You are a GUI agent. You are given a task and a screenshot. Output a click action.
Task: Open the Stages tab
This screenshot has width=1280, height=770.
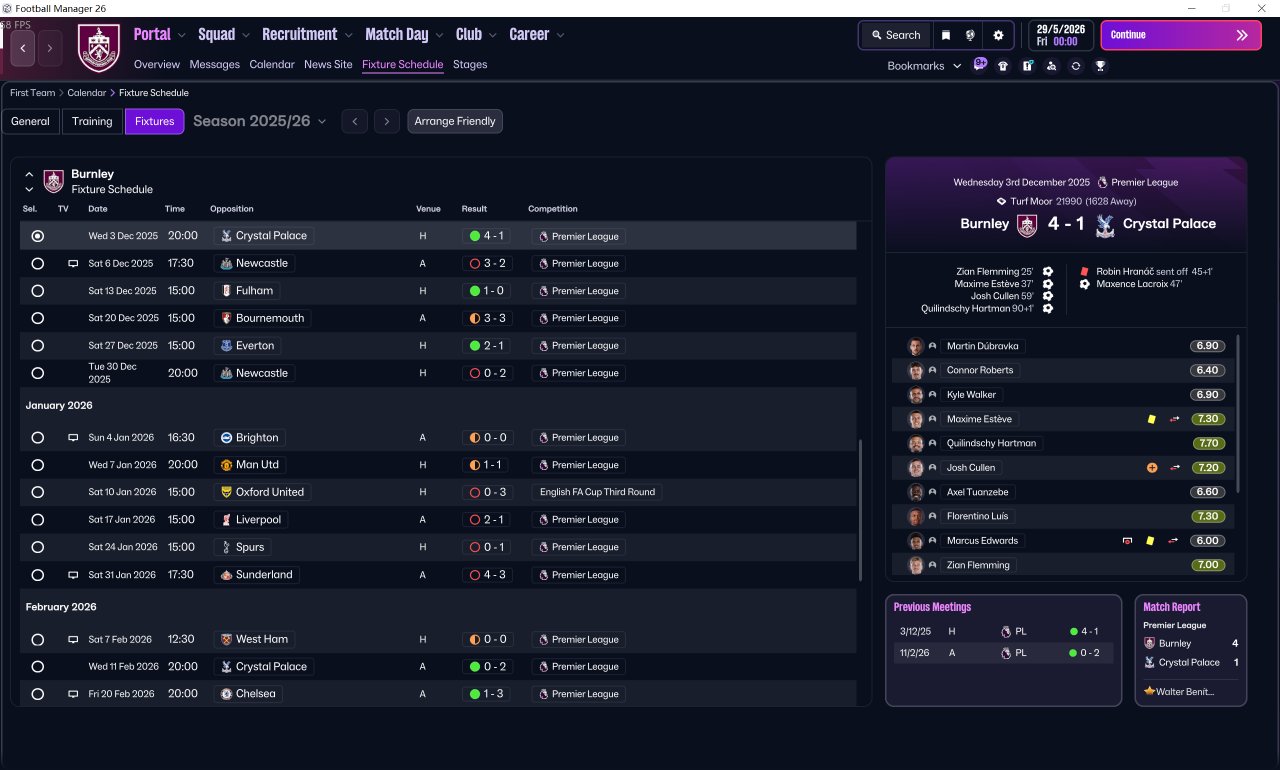(x=470, y=64)
